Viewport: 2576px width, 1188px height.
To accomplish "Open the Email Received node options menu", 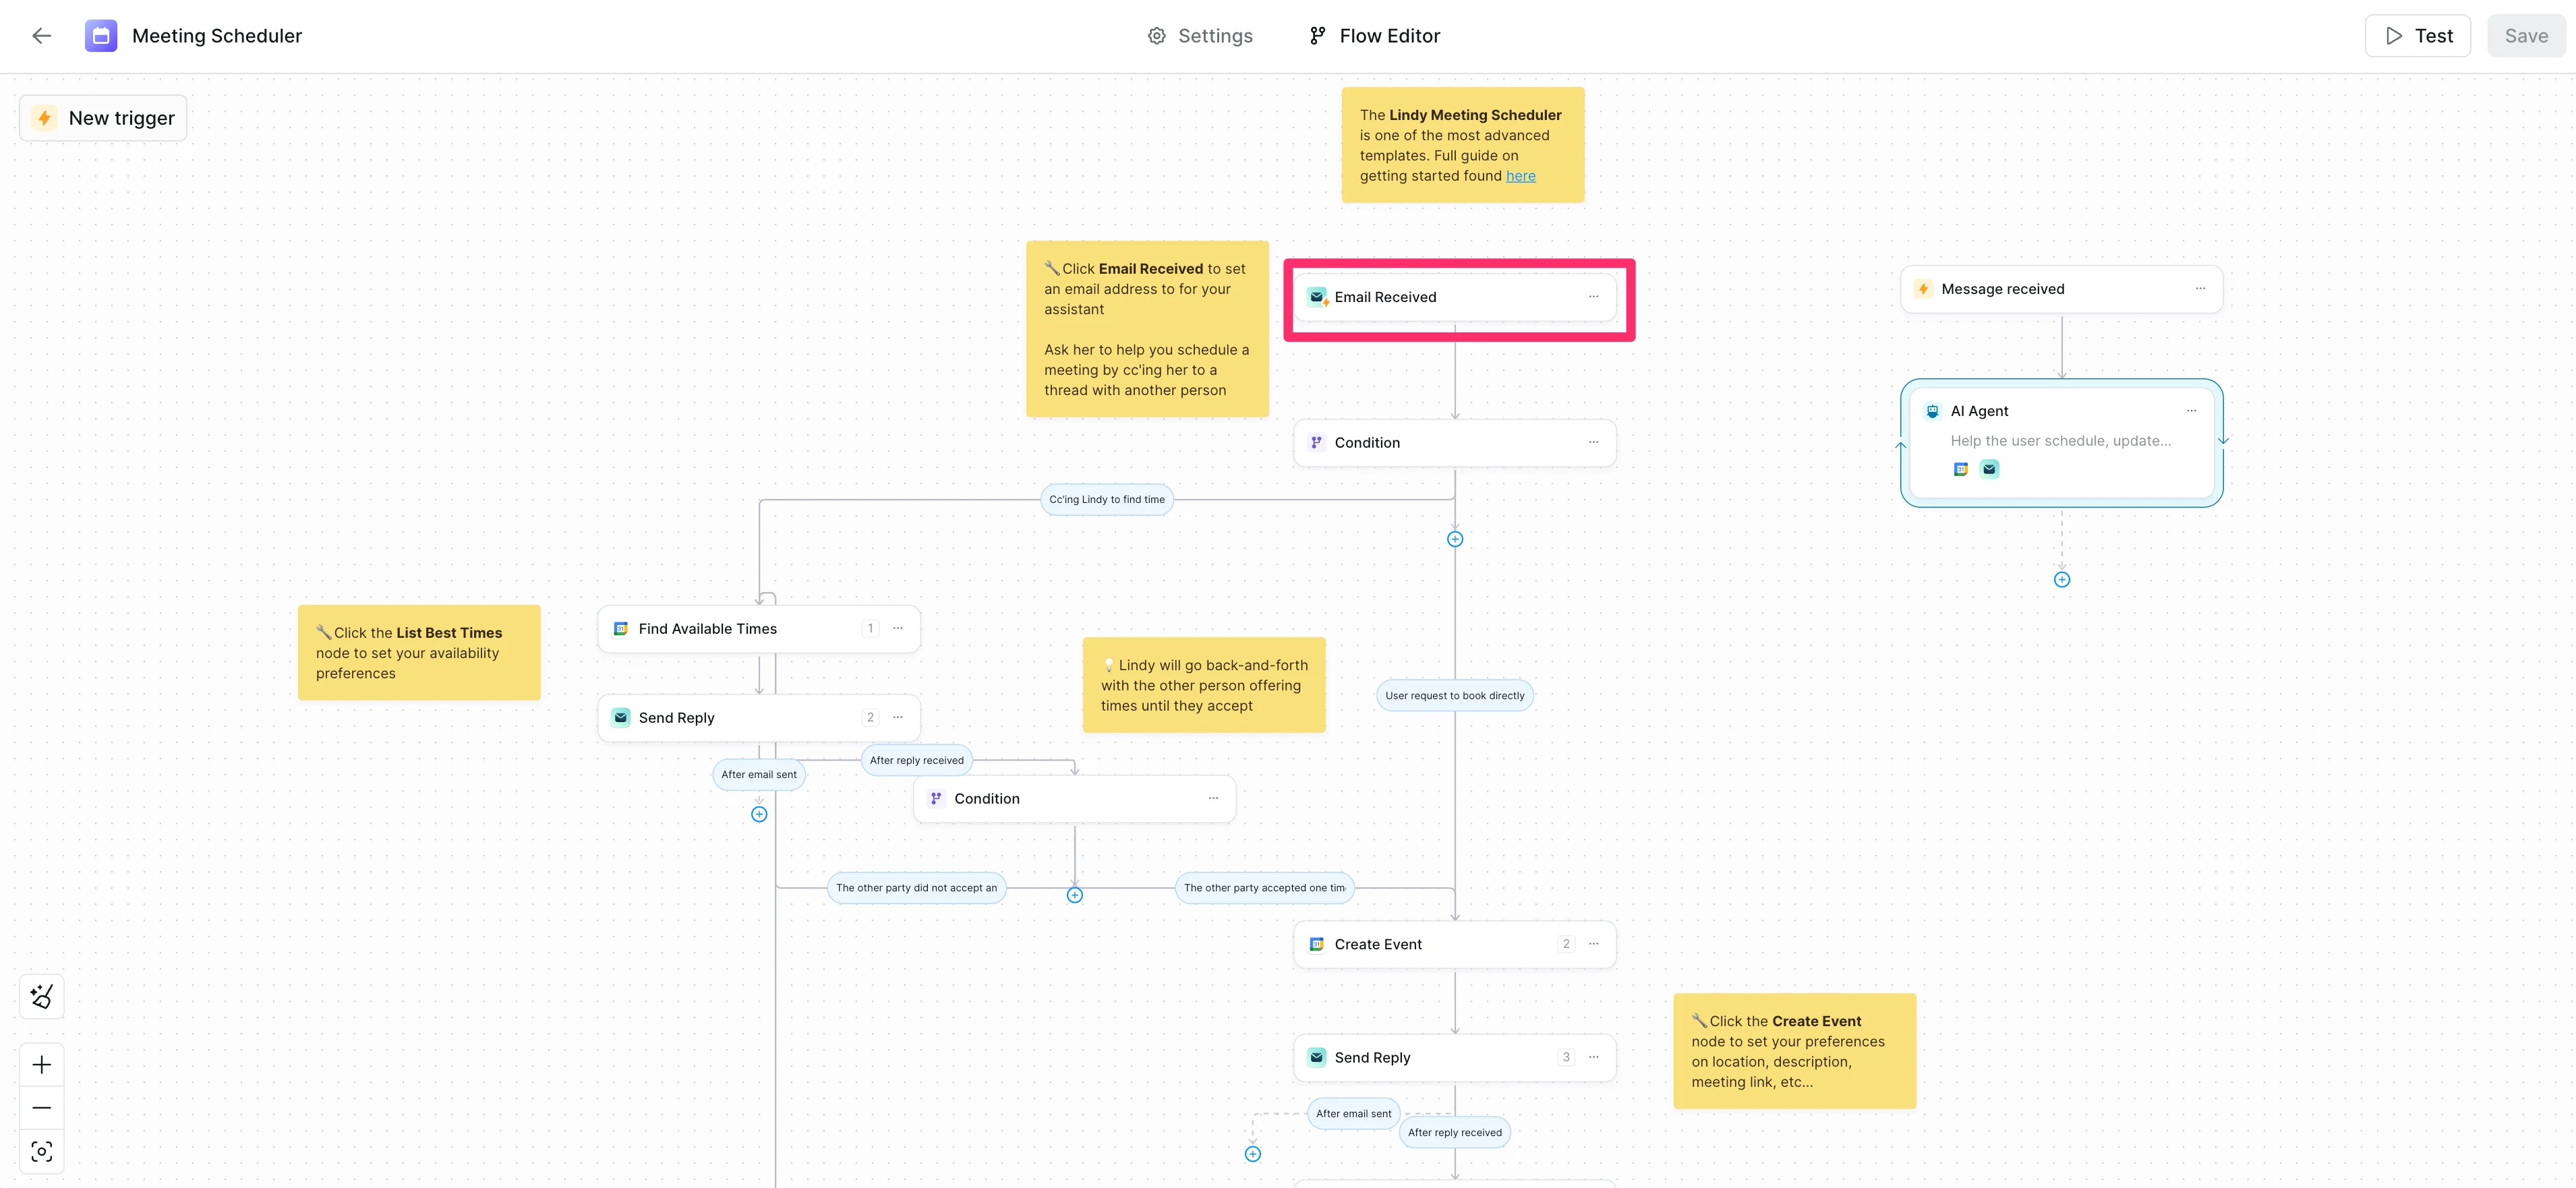I will pyautogui.click(x=1593, y=297).
